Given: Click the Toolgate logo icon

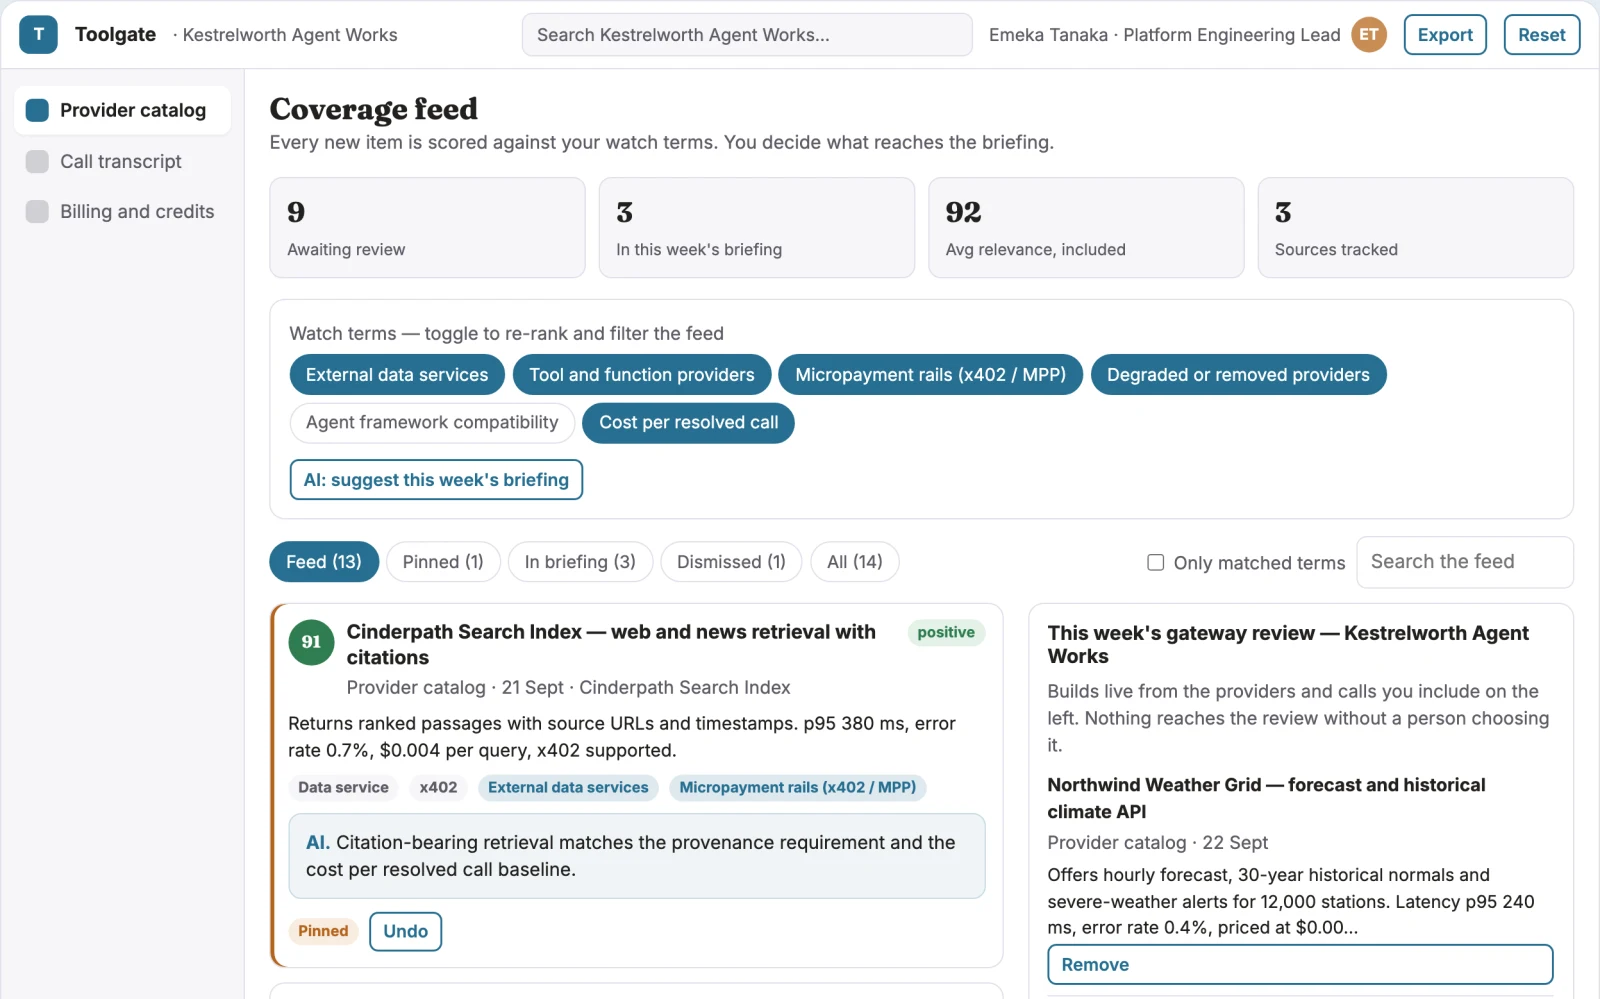Looking at the screenshot, I should 39,35.
